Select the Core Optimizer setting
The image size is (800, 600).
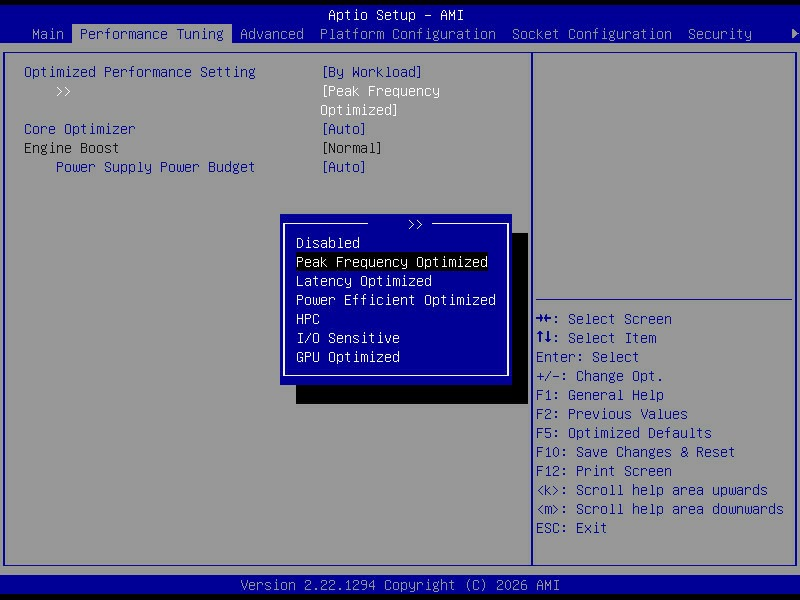pyautogui.click(x=80, y=129)
